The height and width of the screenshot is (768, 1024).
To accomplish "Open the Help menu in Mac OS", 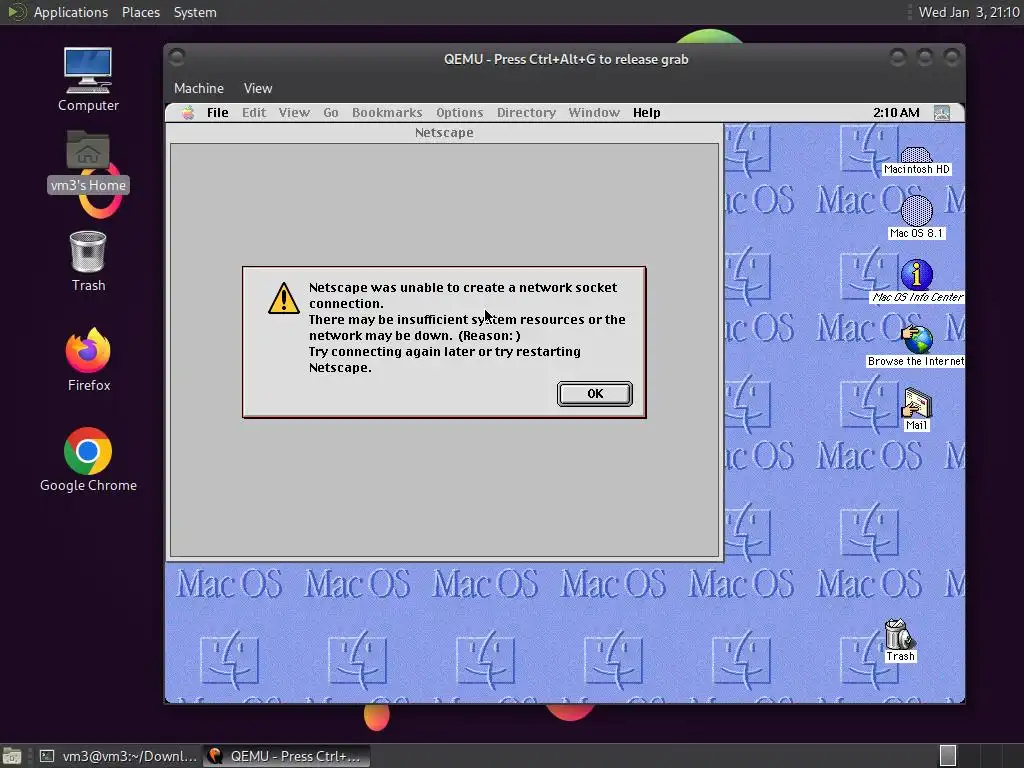I will 646,112.
